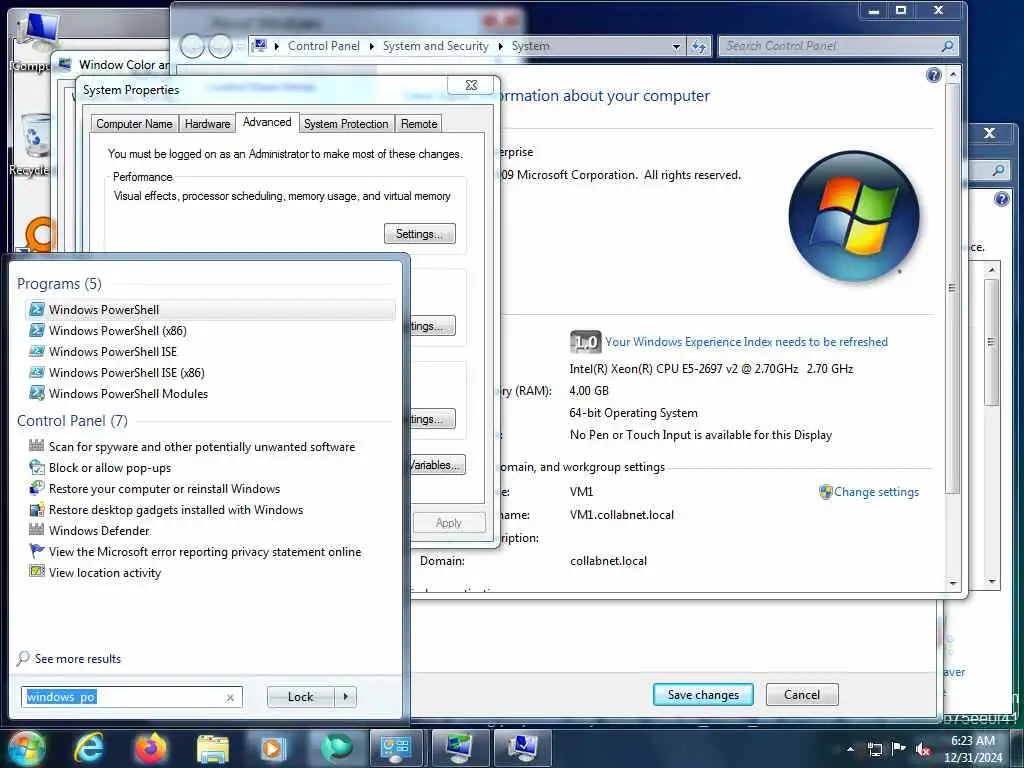Click the help icon in System window
The height and width of the screenshot is (768, 1024).
click(x=934, y=75)
